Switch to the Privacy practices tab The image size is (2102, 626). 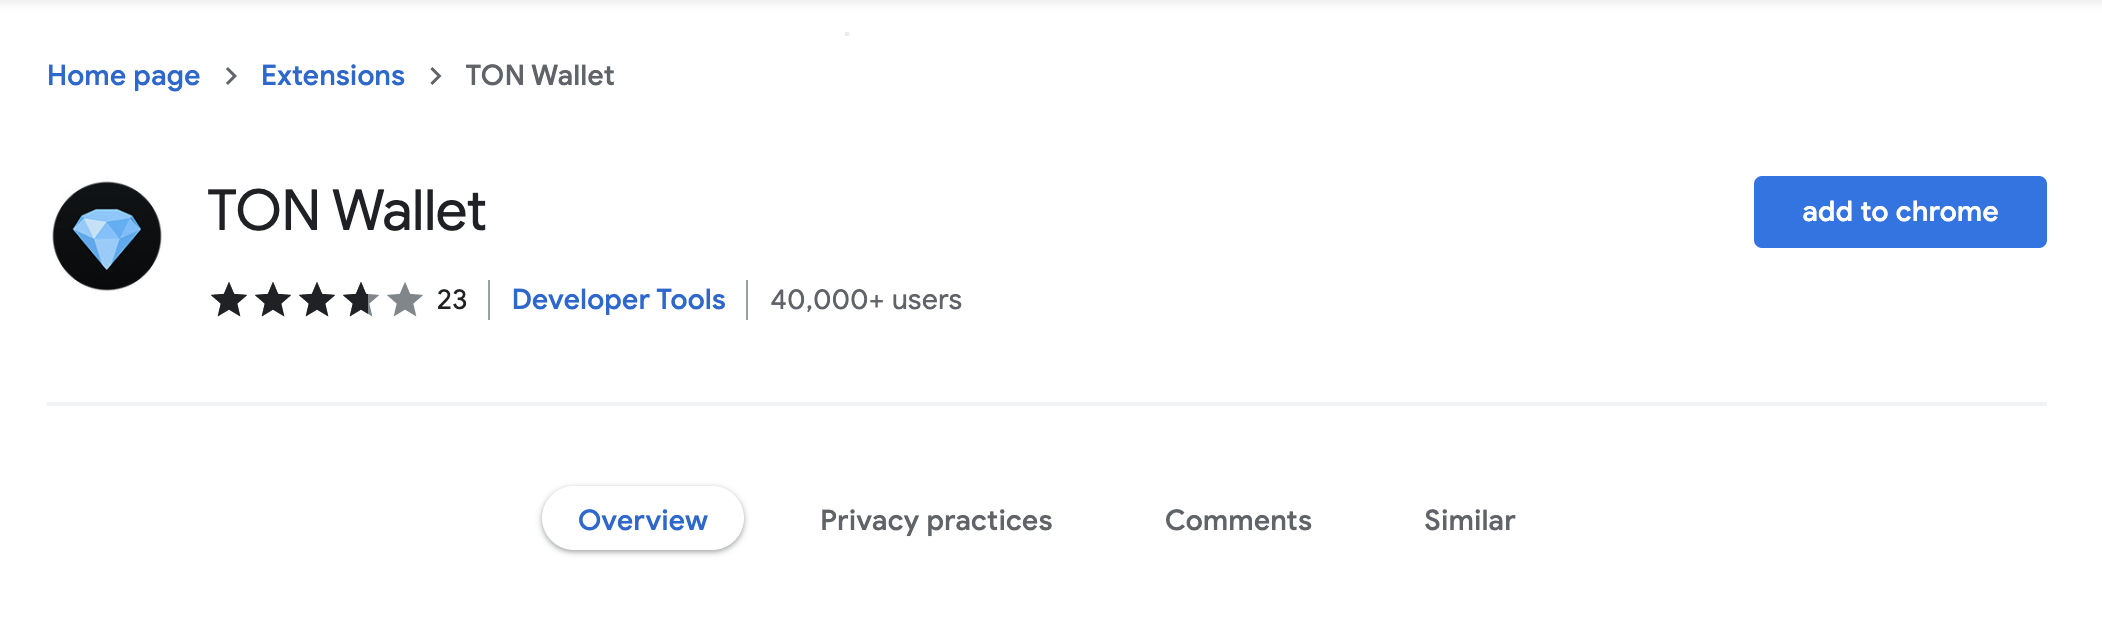936,520
